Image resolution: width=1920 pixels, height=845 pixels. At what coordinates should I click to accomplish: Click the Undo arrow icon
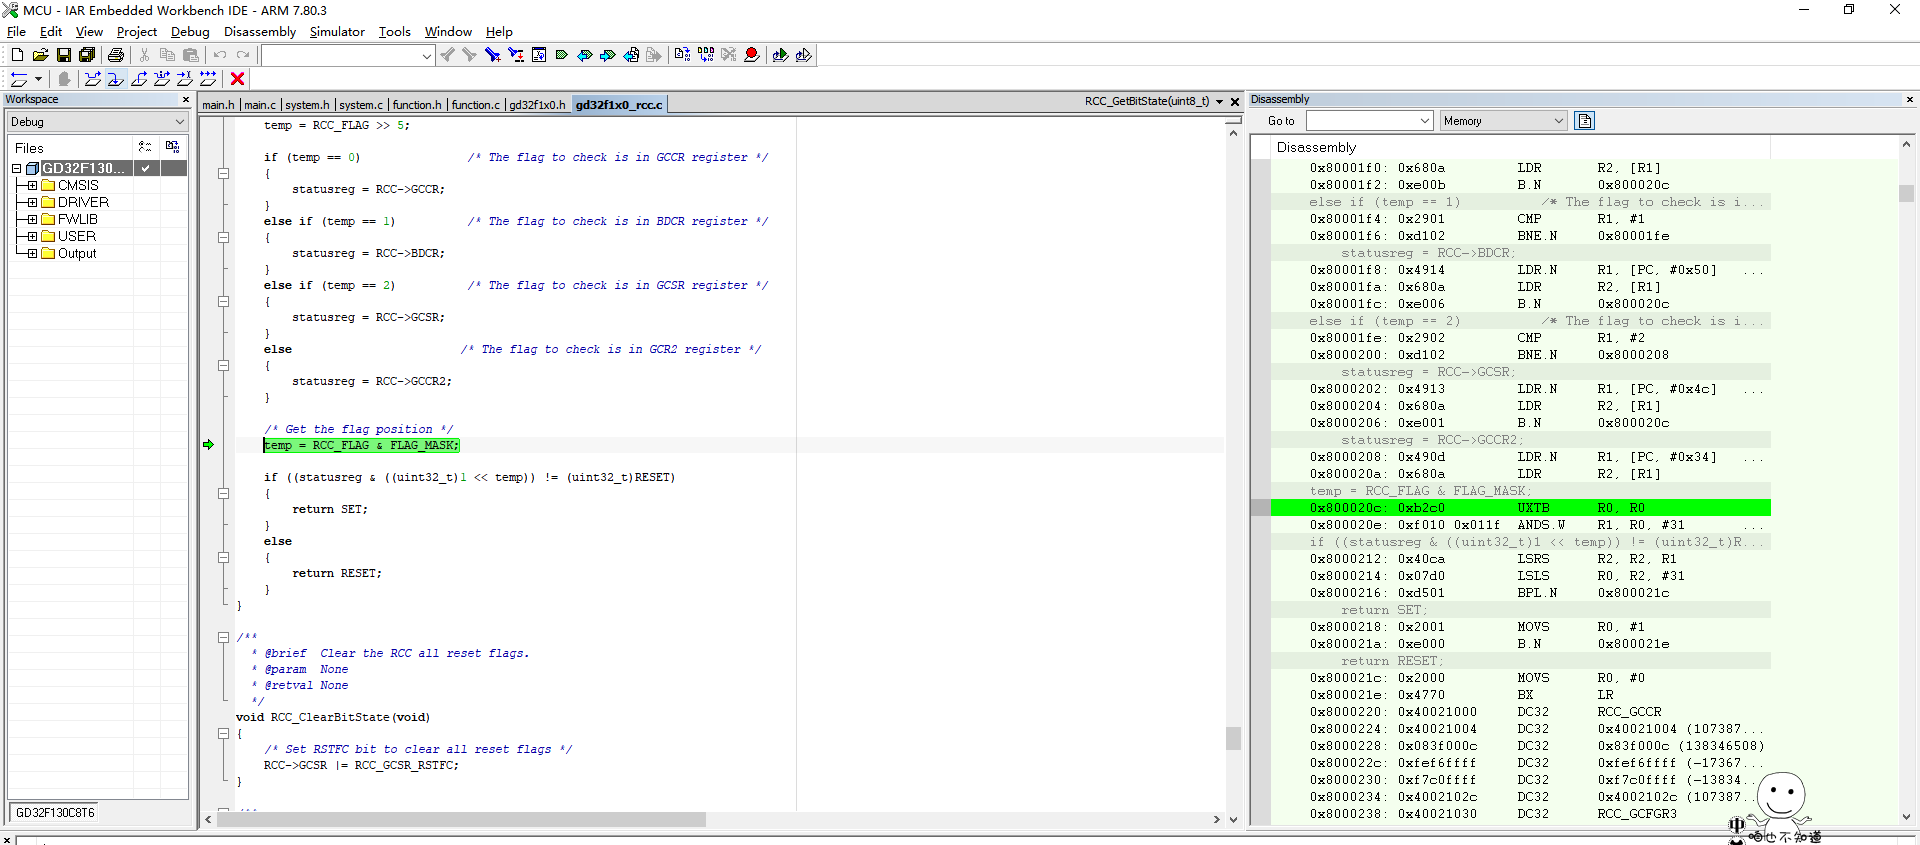tap(220, 55)
